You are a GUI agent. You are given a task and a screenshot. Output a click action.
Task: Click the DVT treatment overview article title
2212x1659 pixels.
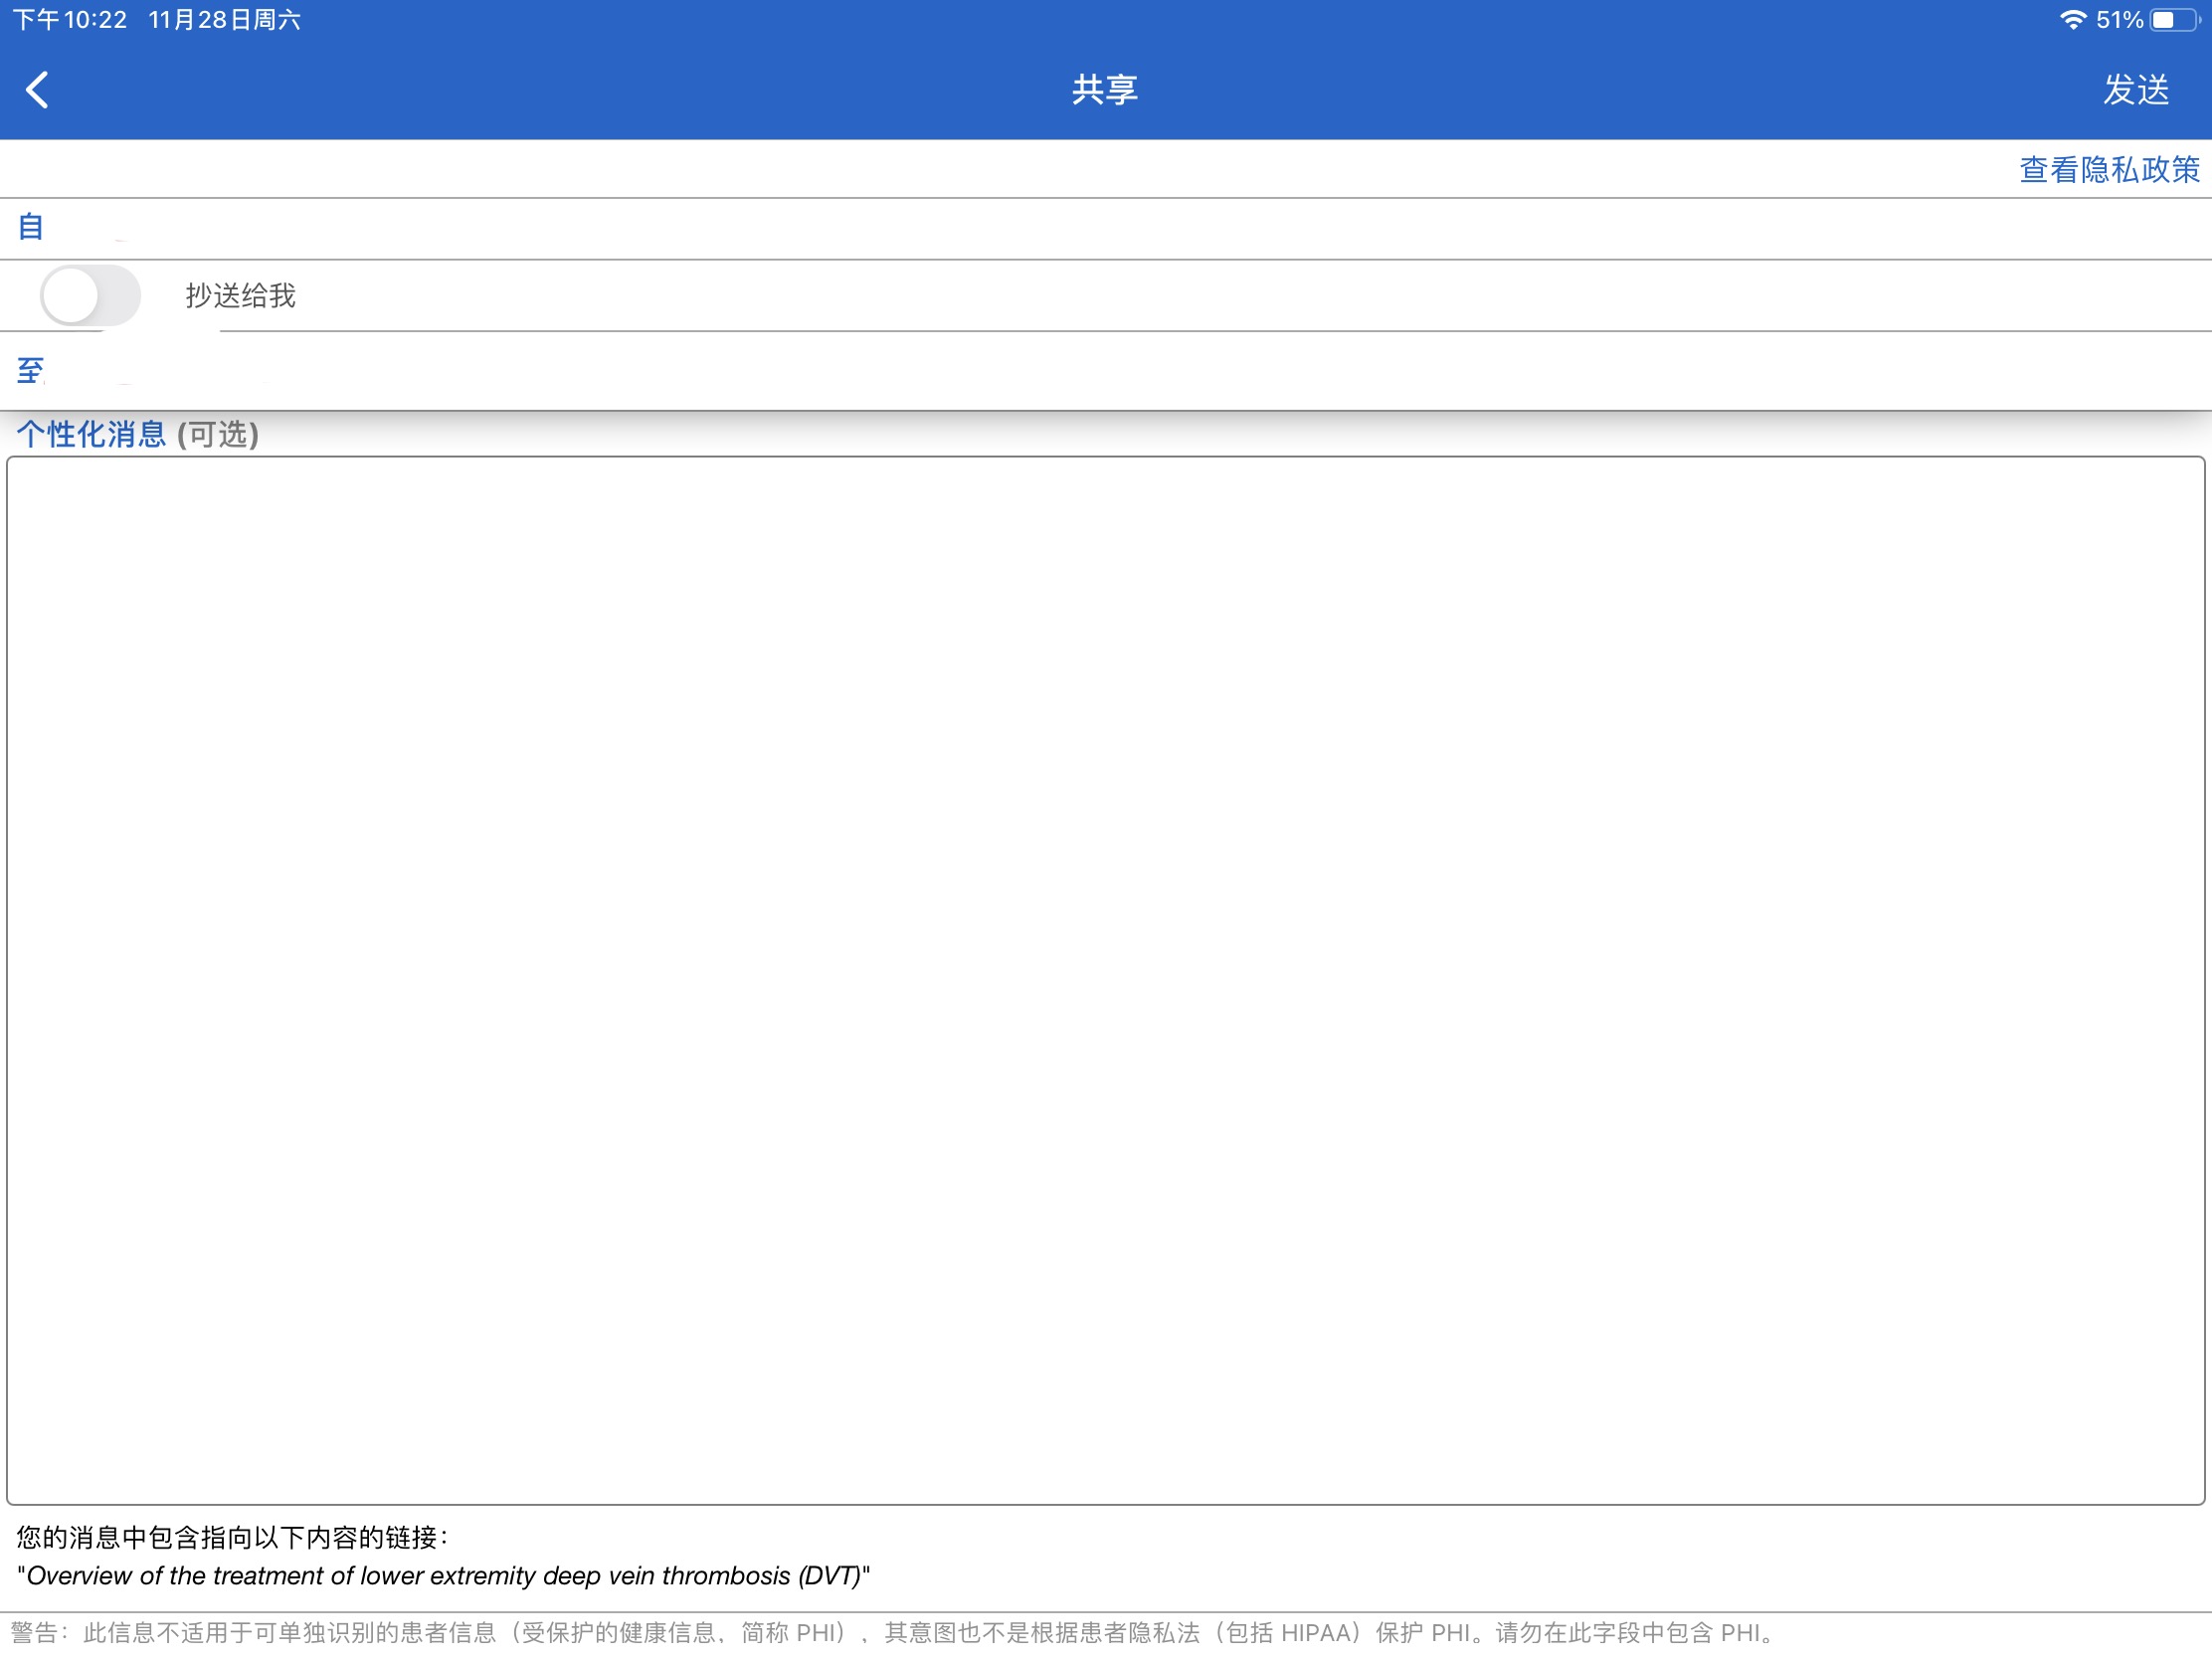pos(443,1576)
